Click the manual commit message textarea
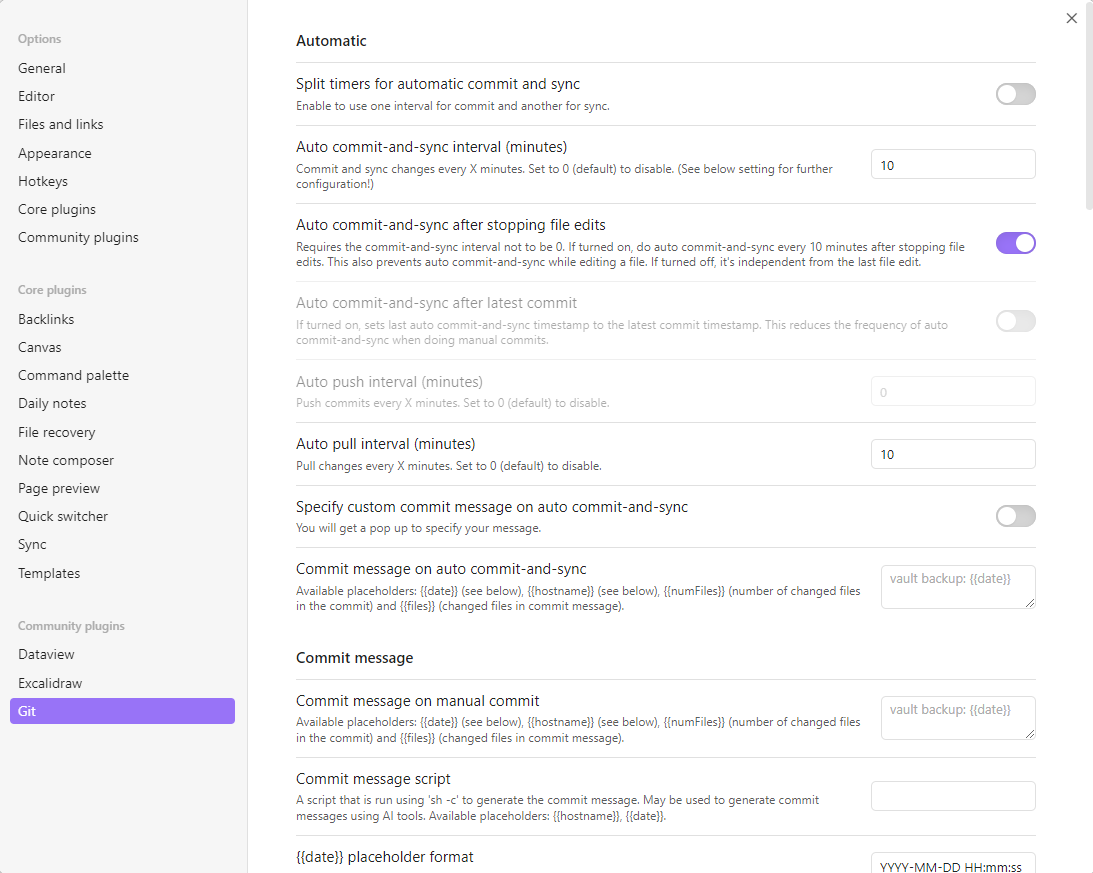This screenshot has height=873, width=1093. pyautogui.click(x=957, y=718)
